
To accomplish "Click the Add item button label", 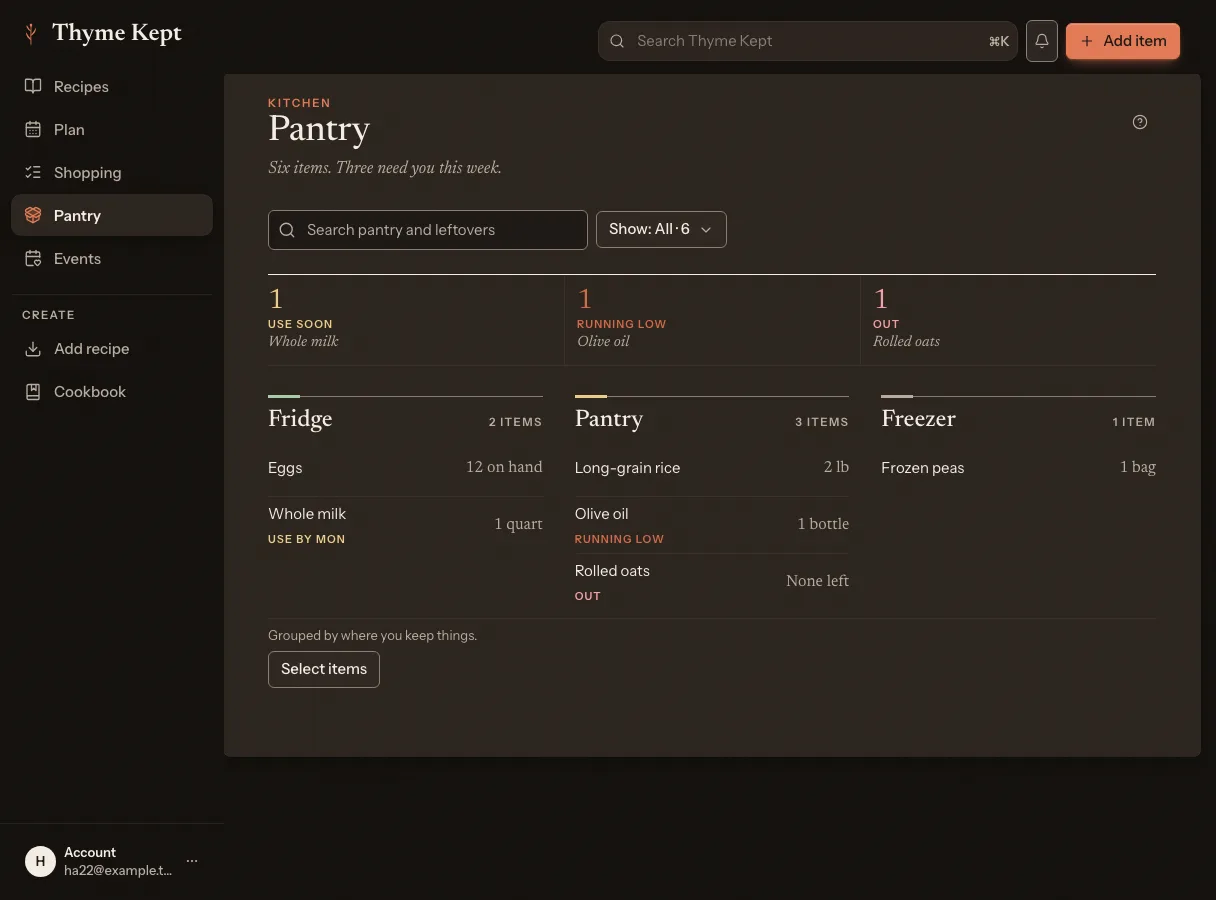I will 1135,41.
